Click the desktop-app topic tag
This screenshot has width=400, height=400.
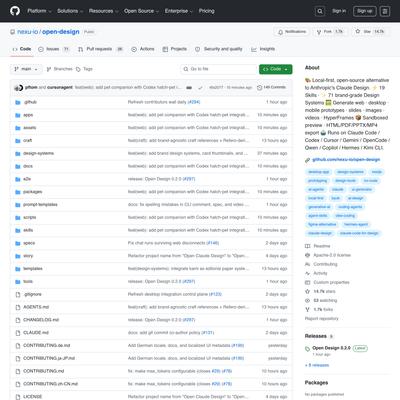pos(319,172)
